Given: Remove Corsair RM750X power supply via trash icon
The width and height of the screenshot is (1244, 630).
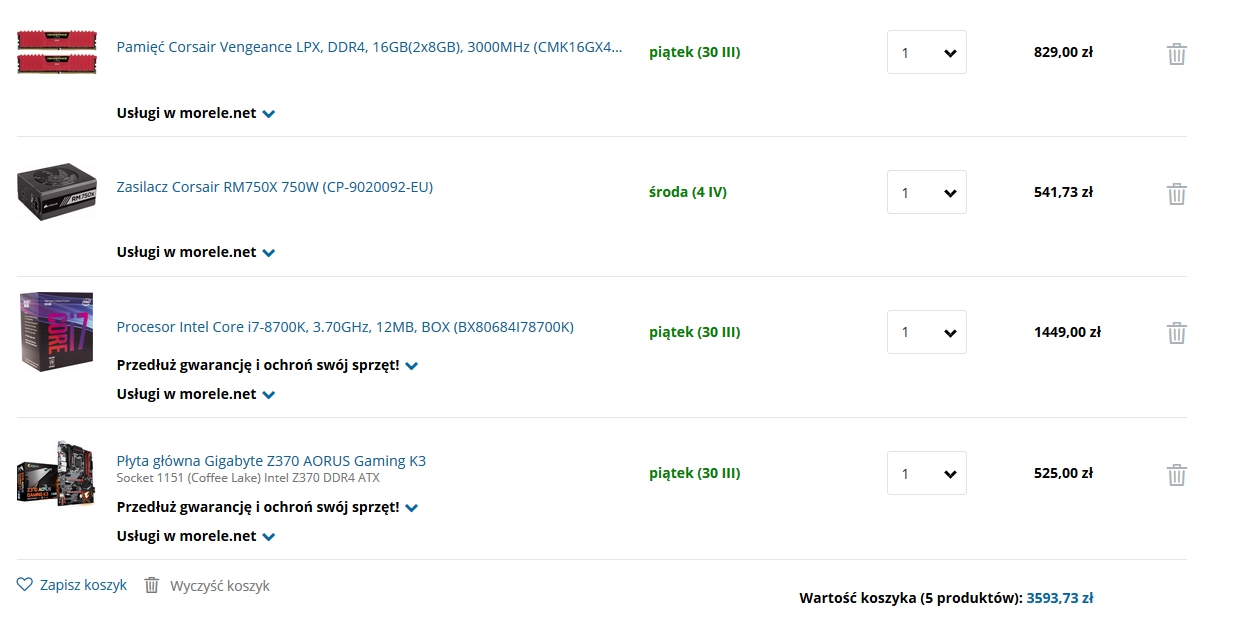Looking at the screenshot, I should [x=1177, y=193].
